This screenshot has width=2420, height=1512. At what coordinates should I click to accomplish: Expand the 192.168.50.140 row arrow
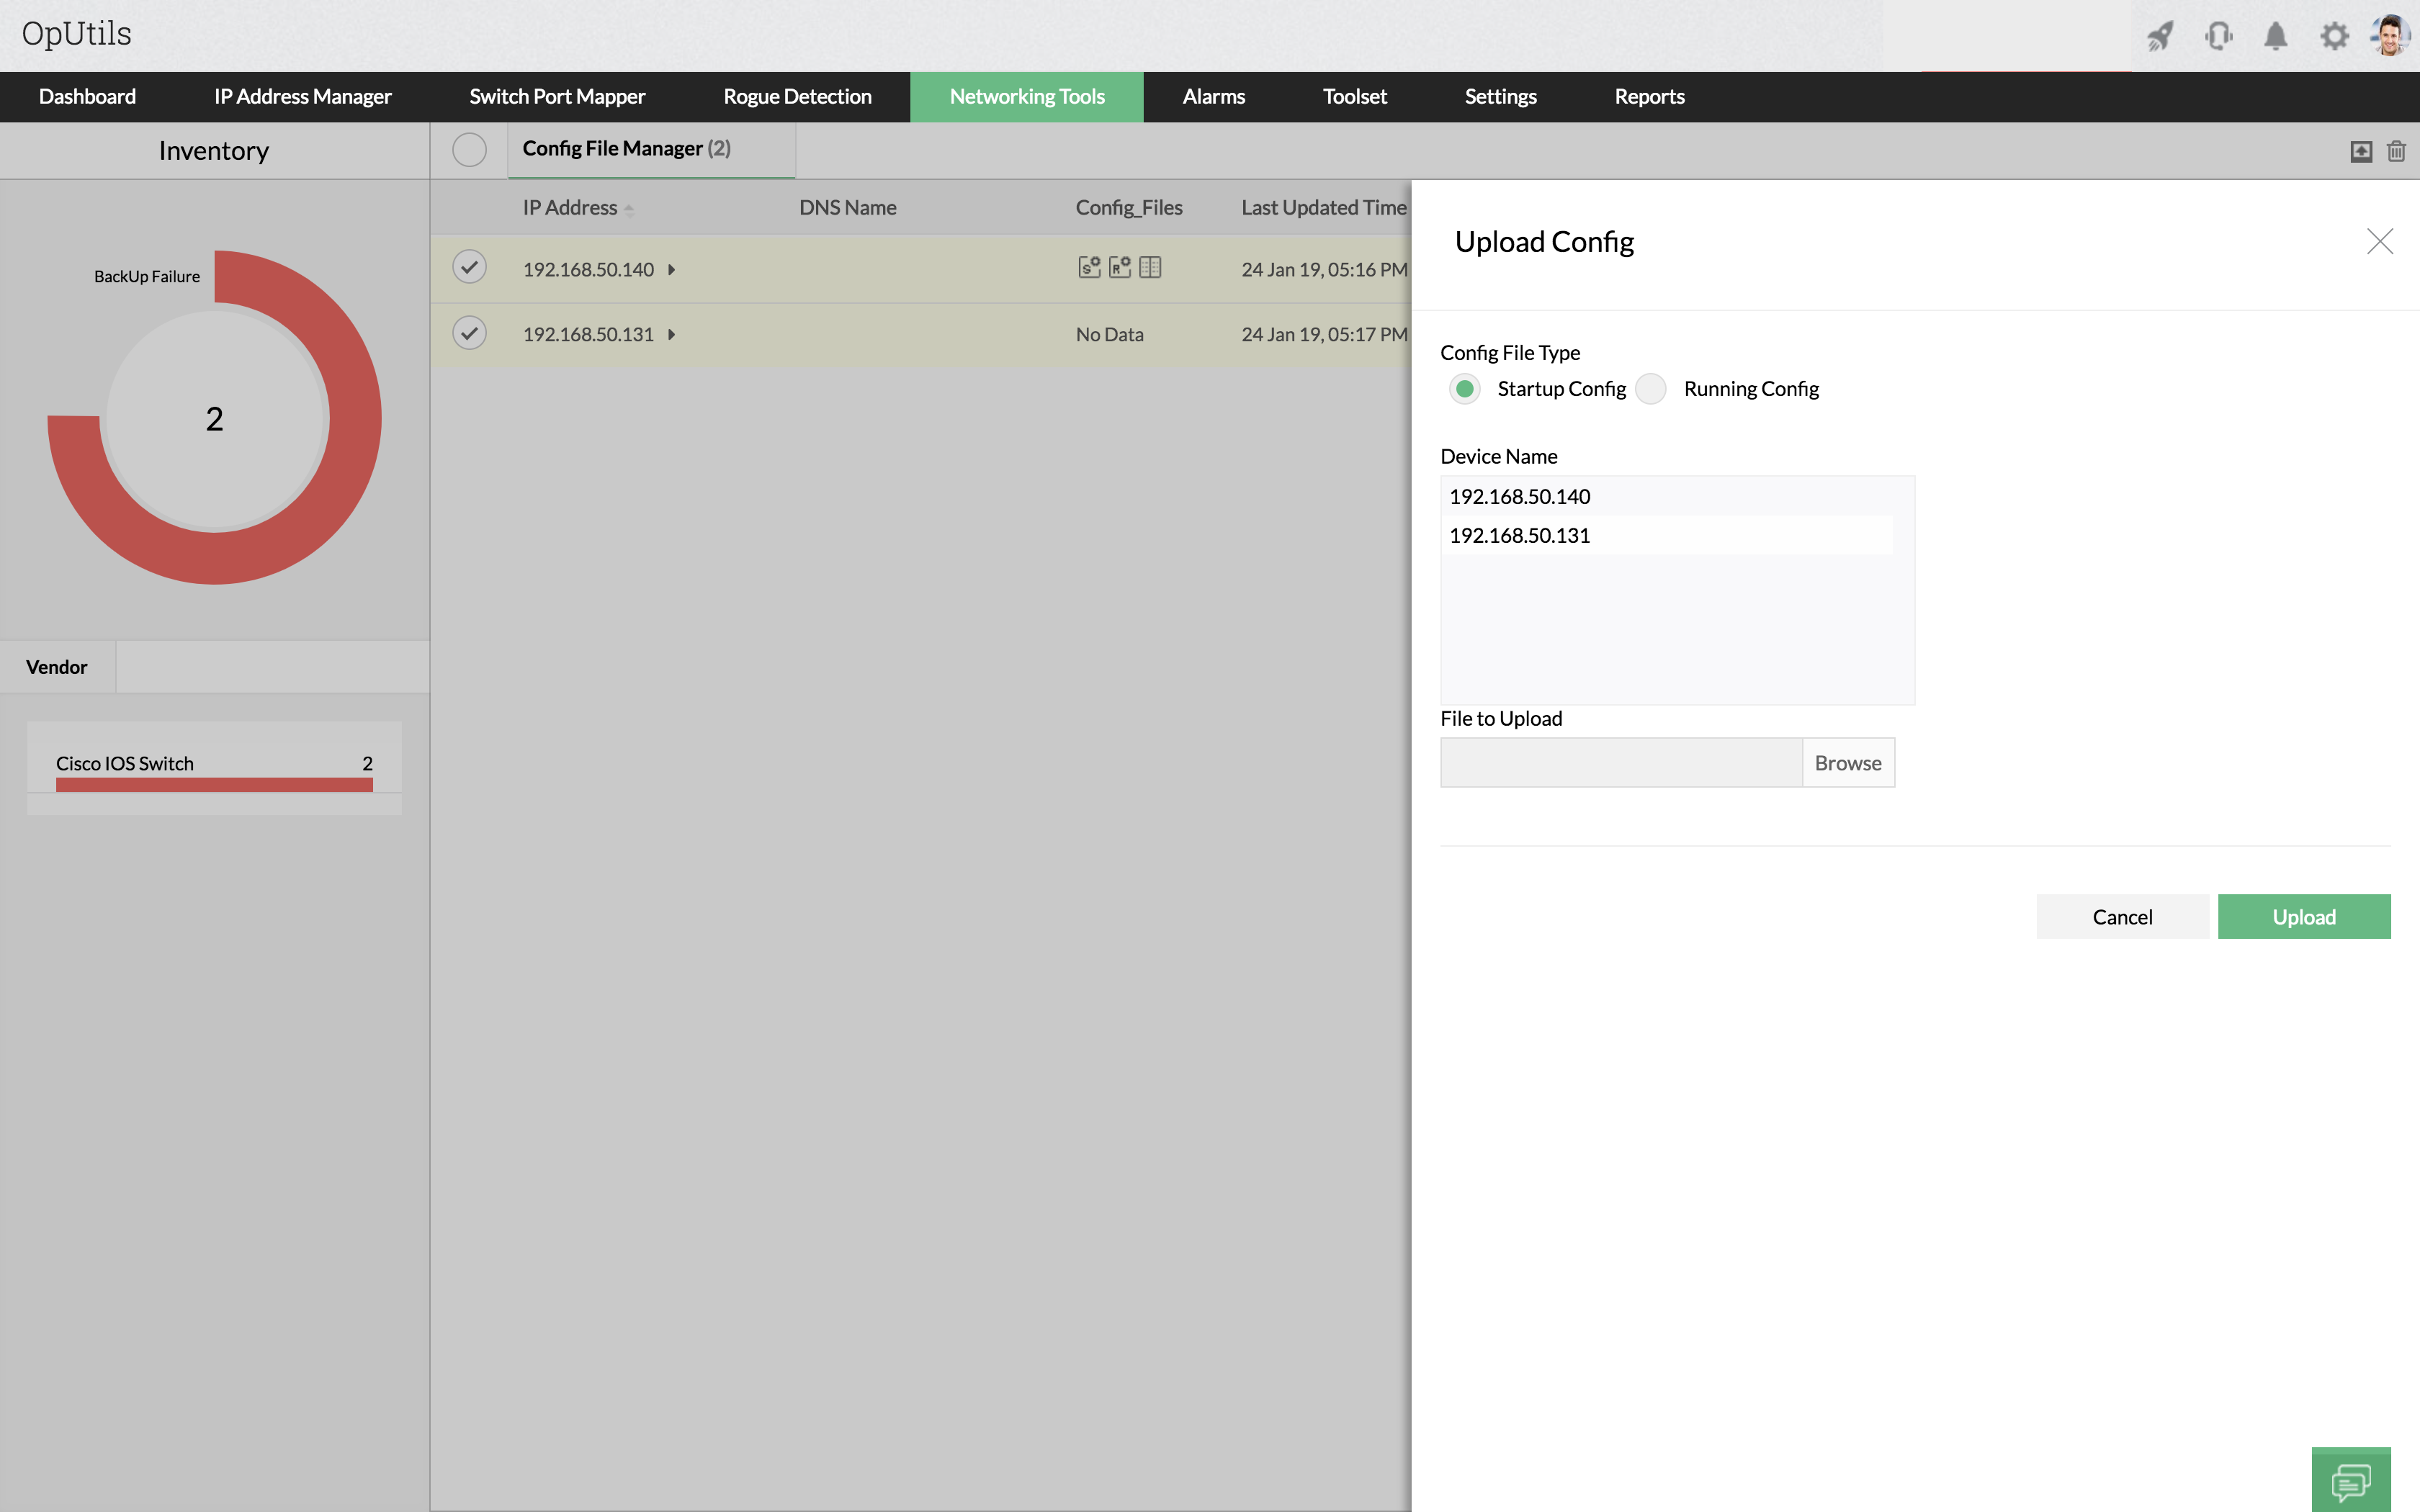pos(672,270)
